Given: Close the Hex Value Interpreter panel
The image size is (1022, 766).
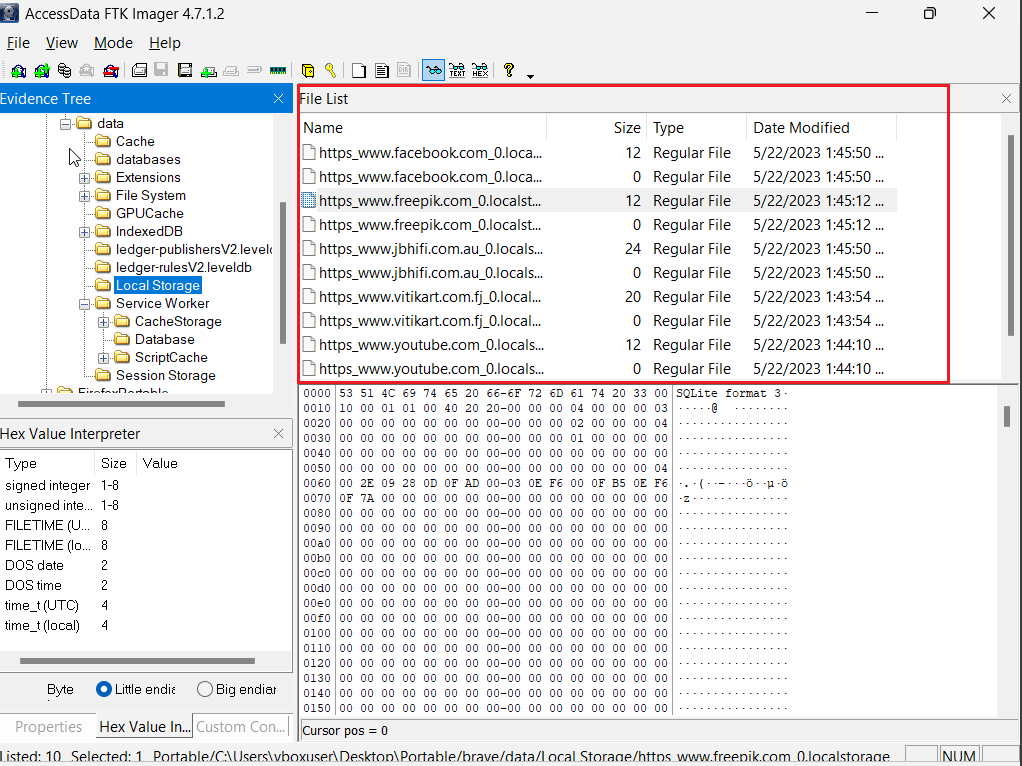Looking at the screenshot, I should 278,434.
